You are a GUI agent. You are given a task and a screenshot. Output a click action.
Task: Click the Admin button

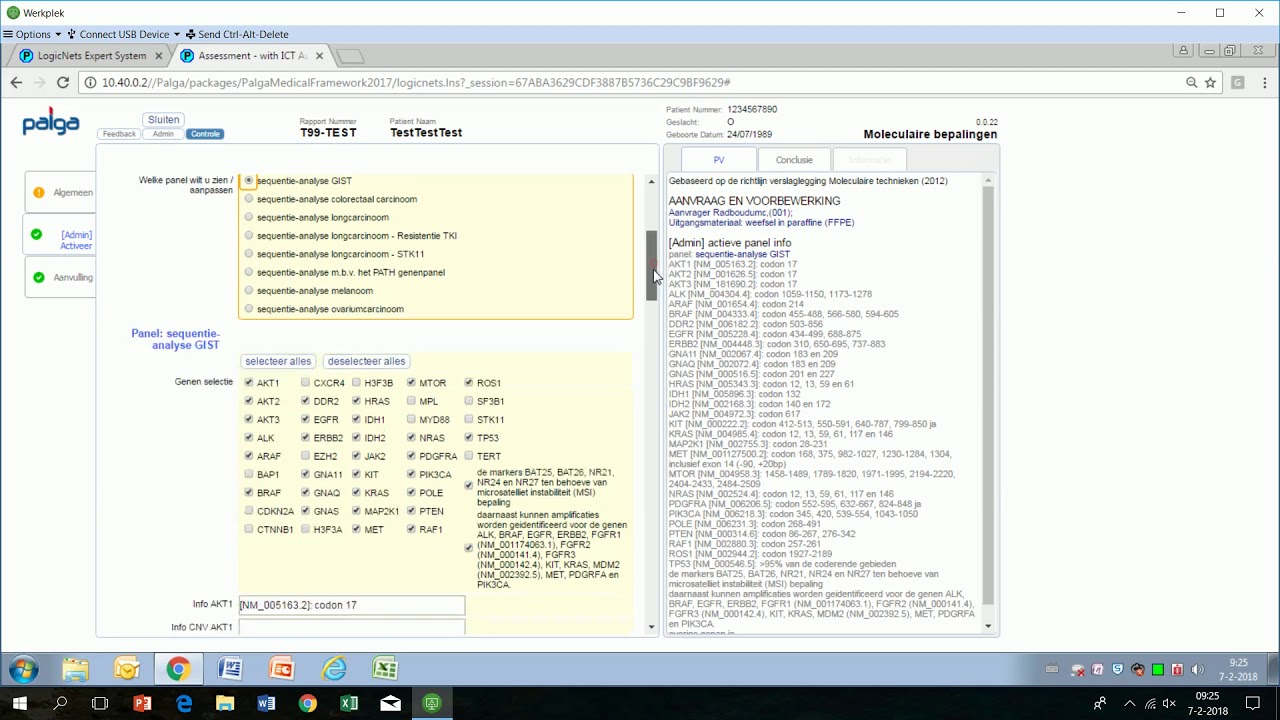coord(163,134)
